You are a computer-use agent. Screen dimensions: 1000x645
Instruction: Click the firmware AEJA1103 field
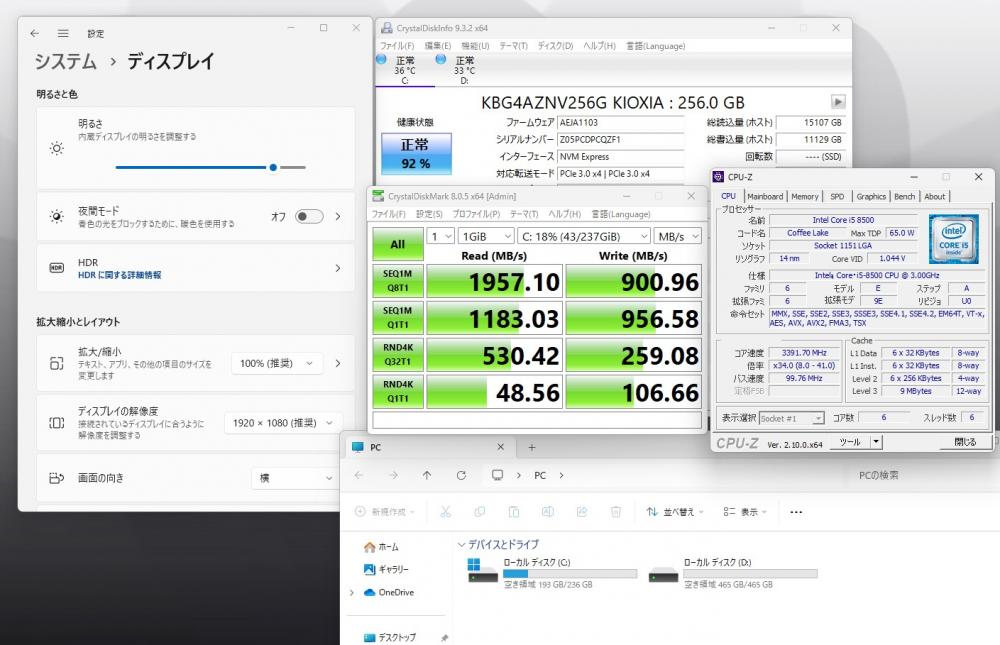point(621,122)
